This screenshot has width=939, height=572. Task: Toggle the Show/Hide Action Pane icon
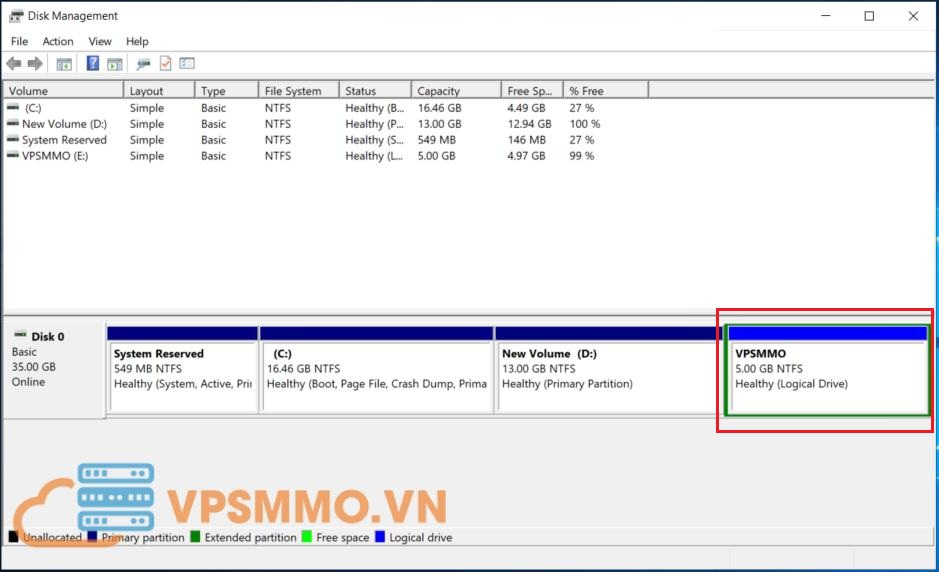tap(115, 64)
